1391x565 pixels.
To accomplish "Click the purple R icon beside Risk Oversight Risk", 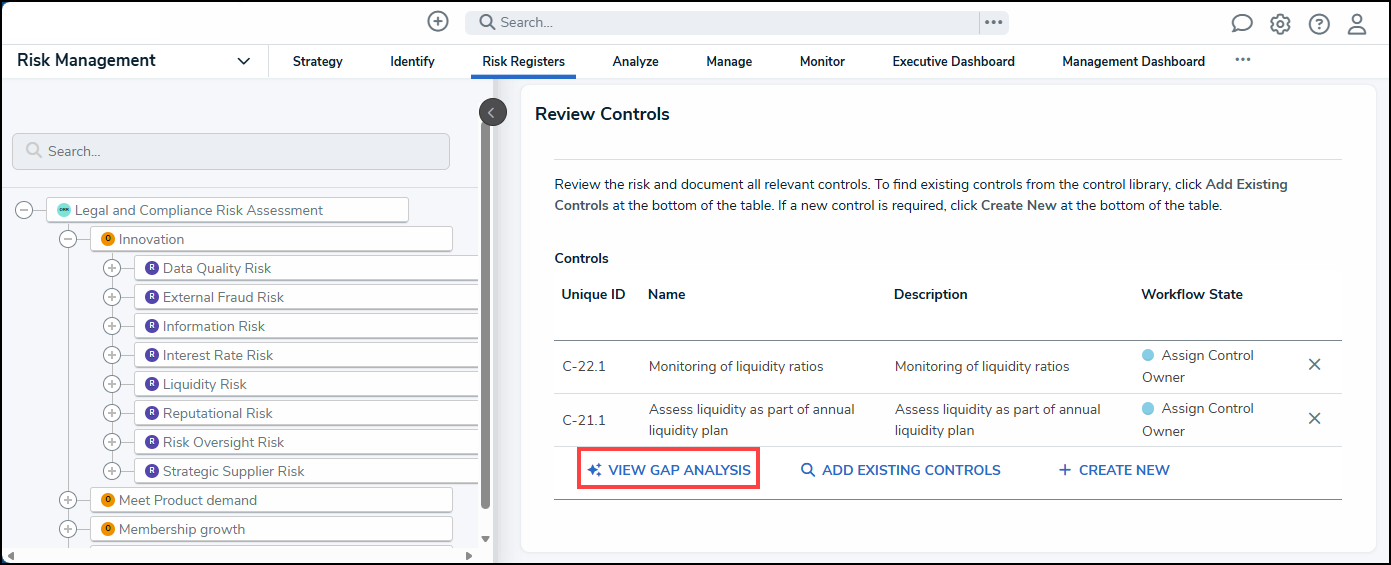I will point(152,442).
